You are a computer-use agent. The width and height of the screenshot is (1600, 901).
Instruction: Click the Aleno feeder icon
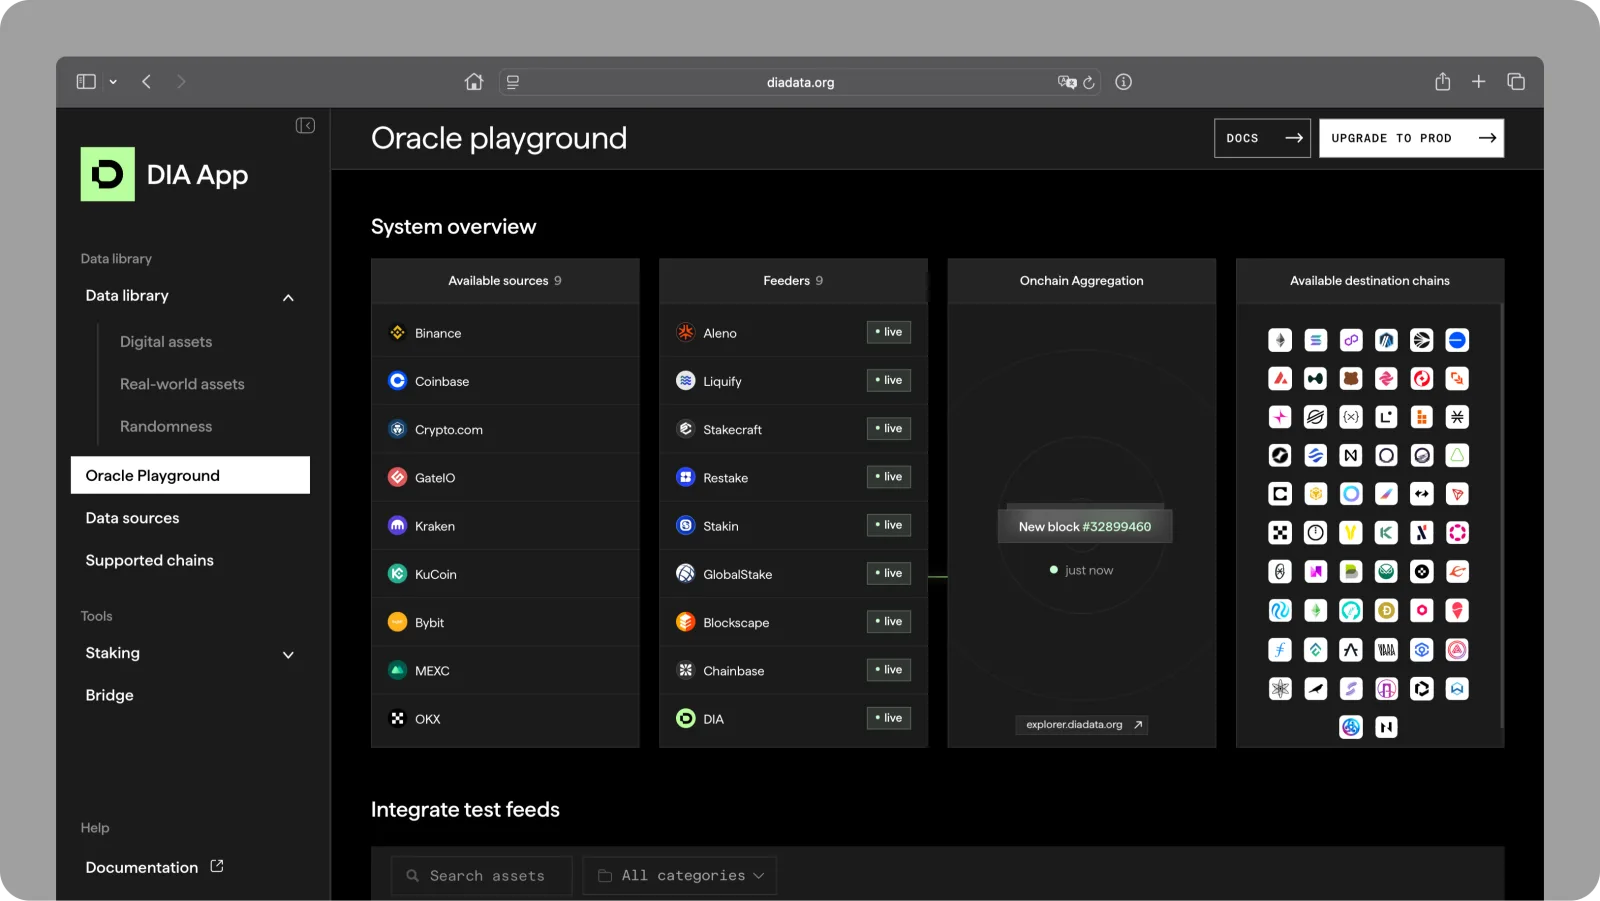click(685, 333)
